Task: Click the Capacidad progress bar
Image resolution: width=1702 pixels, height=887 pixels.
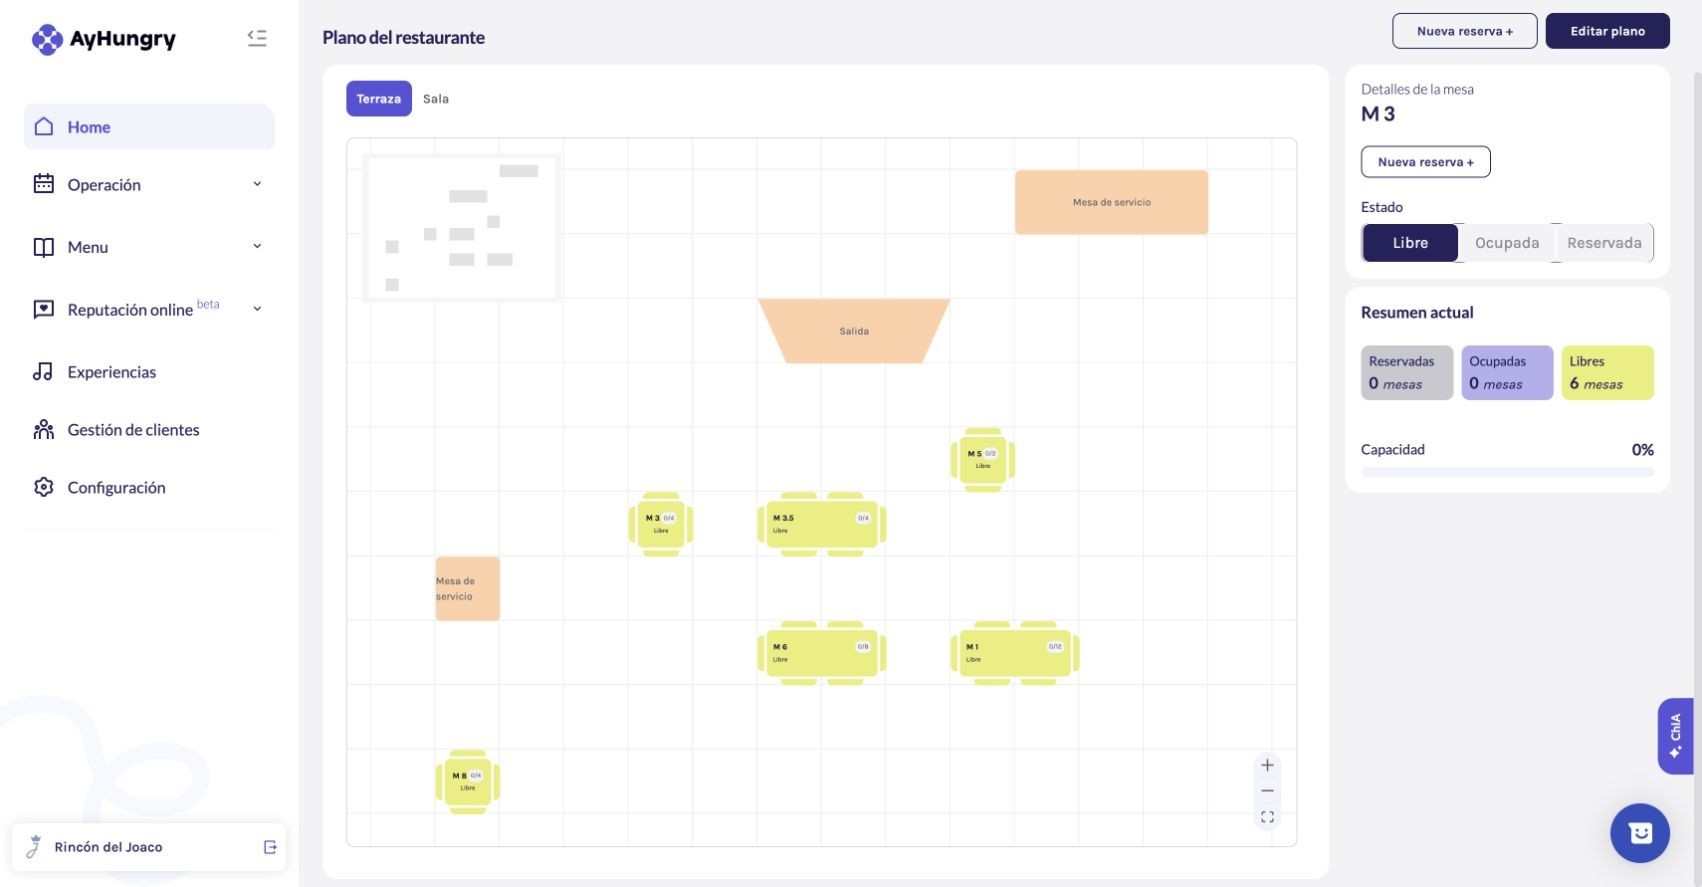Action: coord(1507,472)
